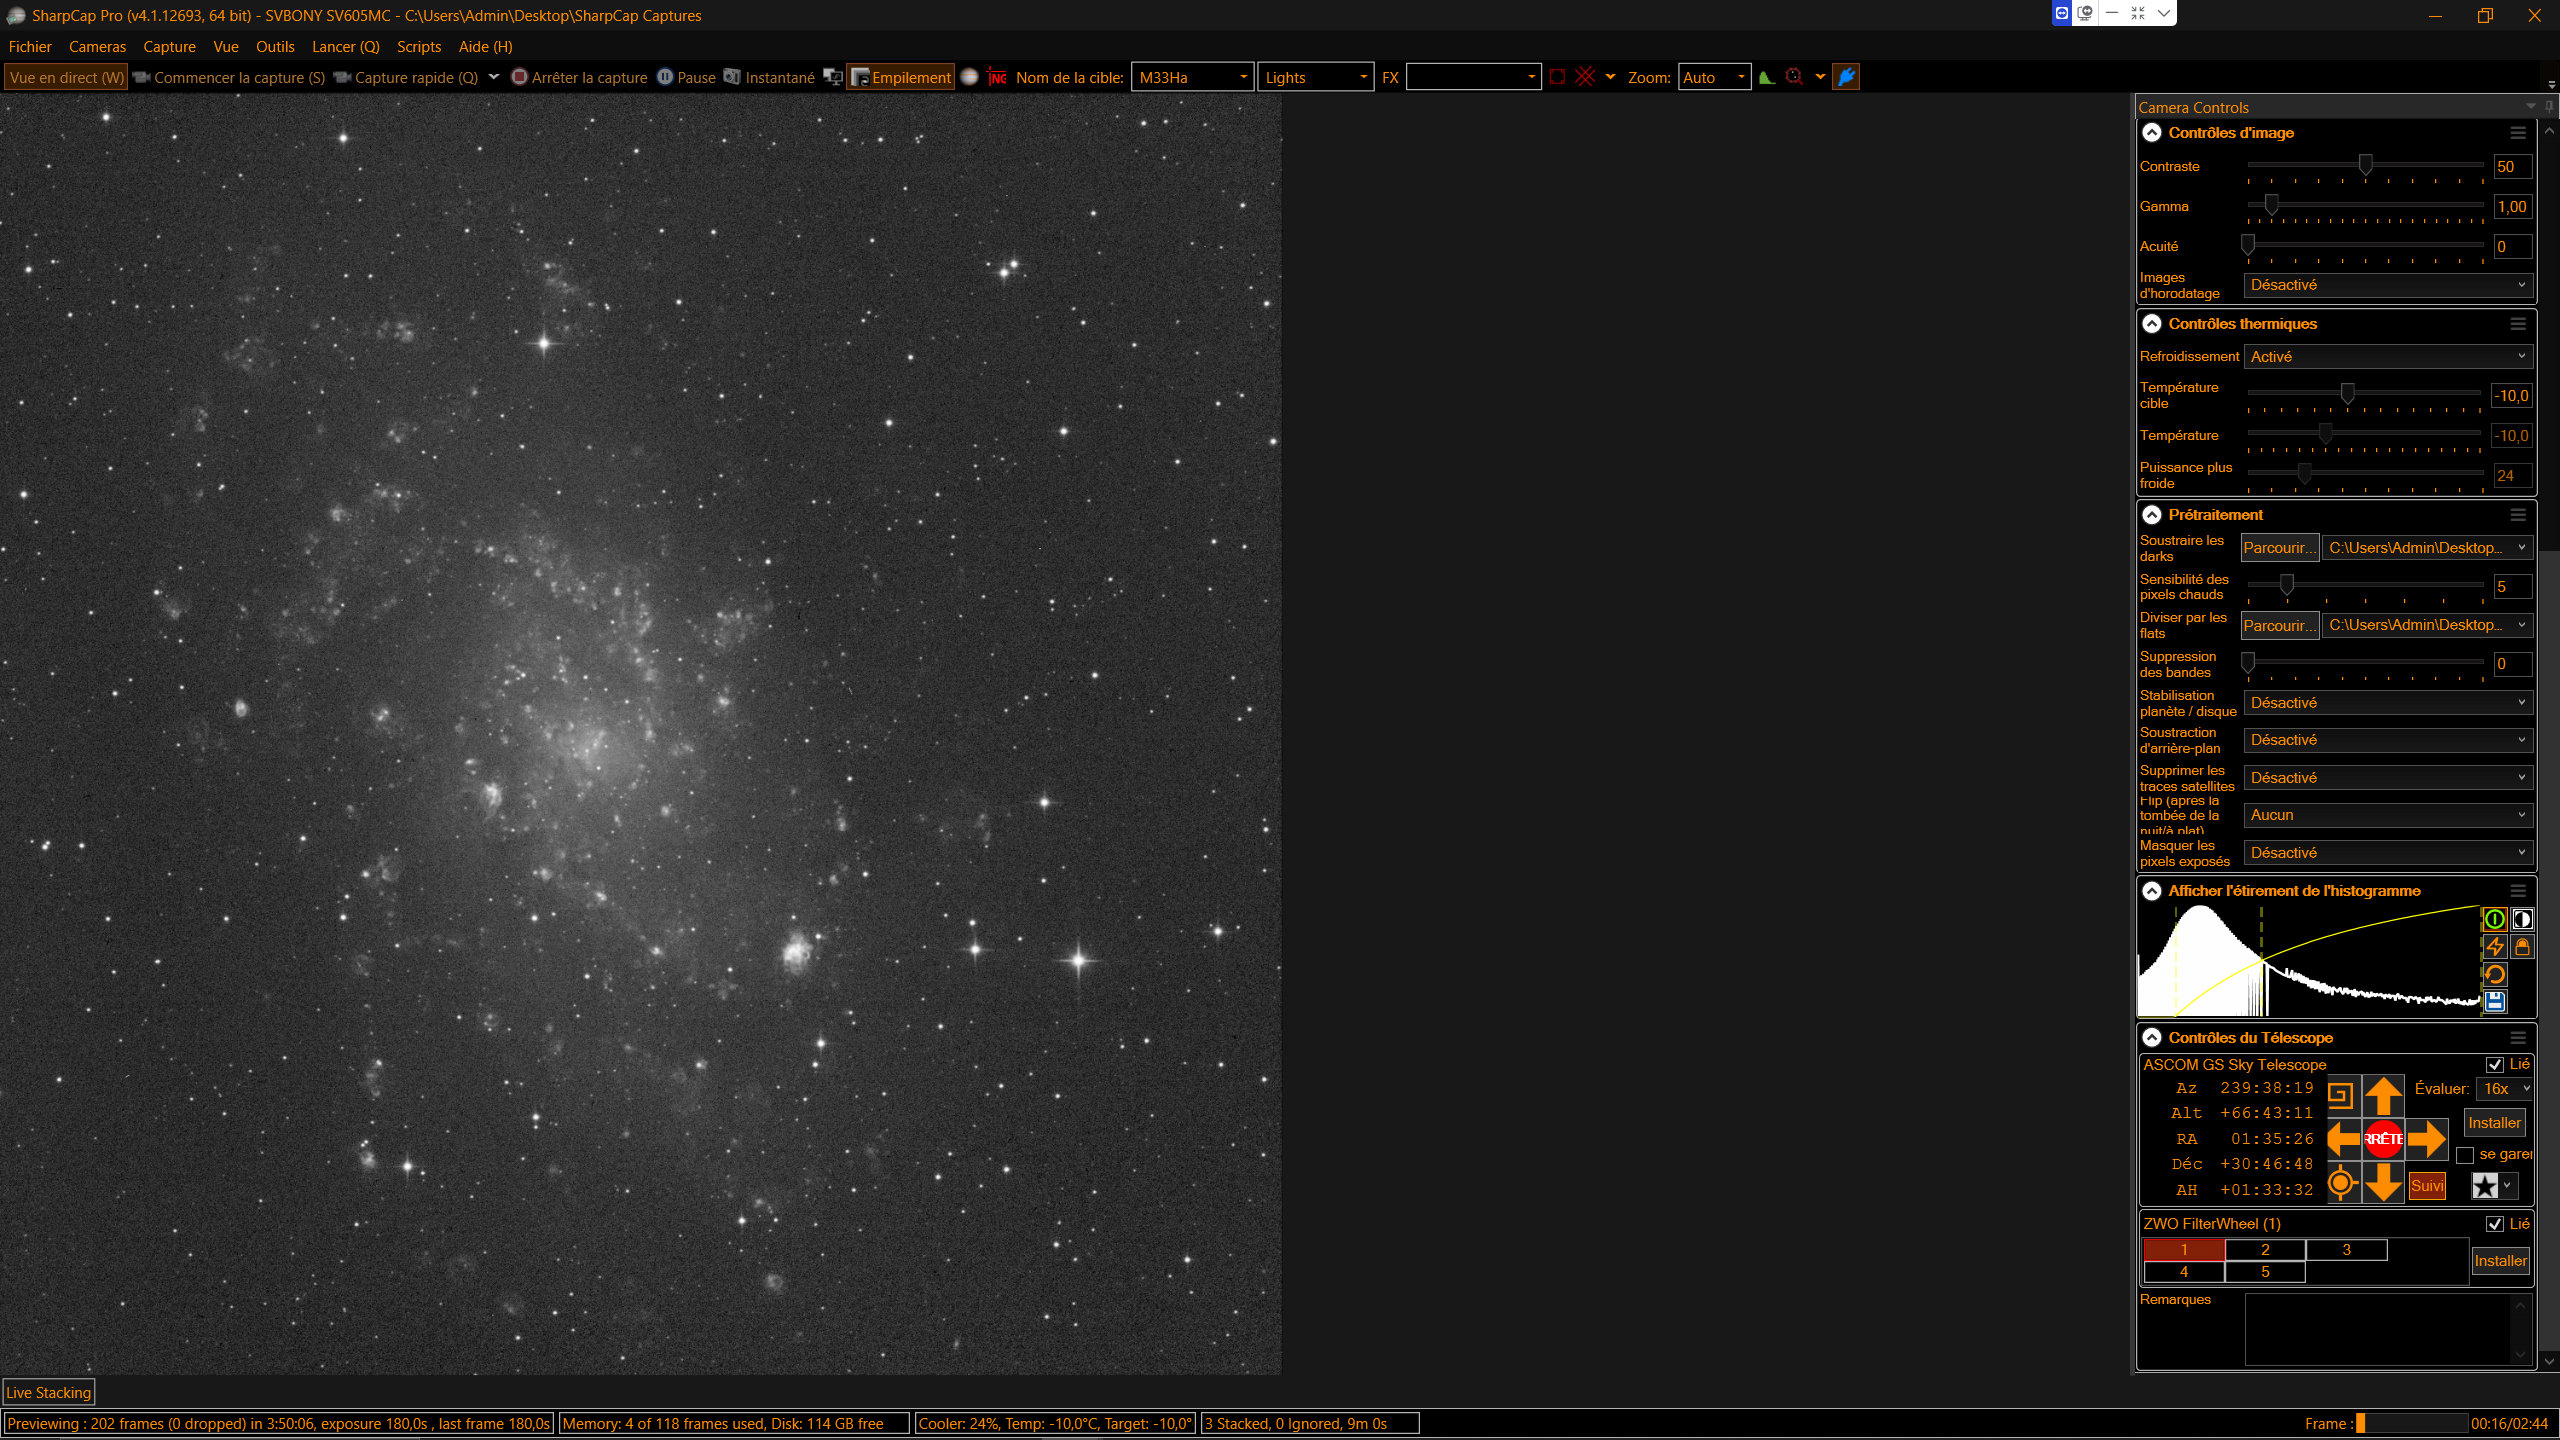Click the monitor icon beside Instantané
Image resolution: width=2560 pixels, height=1440 pixels.
click(x=833, y=77)
